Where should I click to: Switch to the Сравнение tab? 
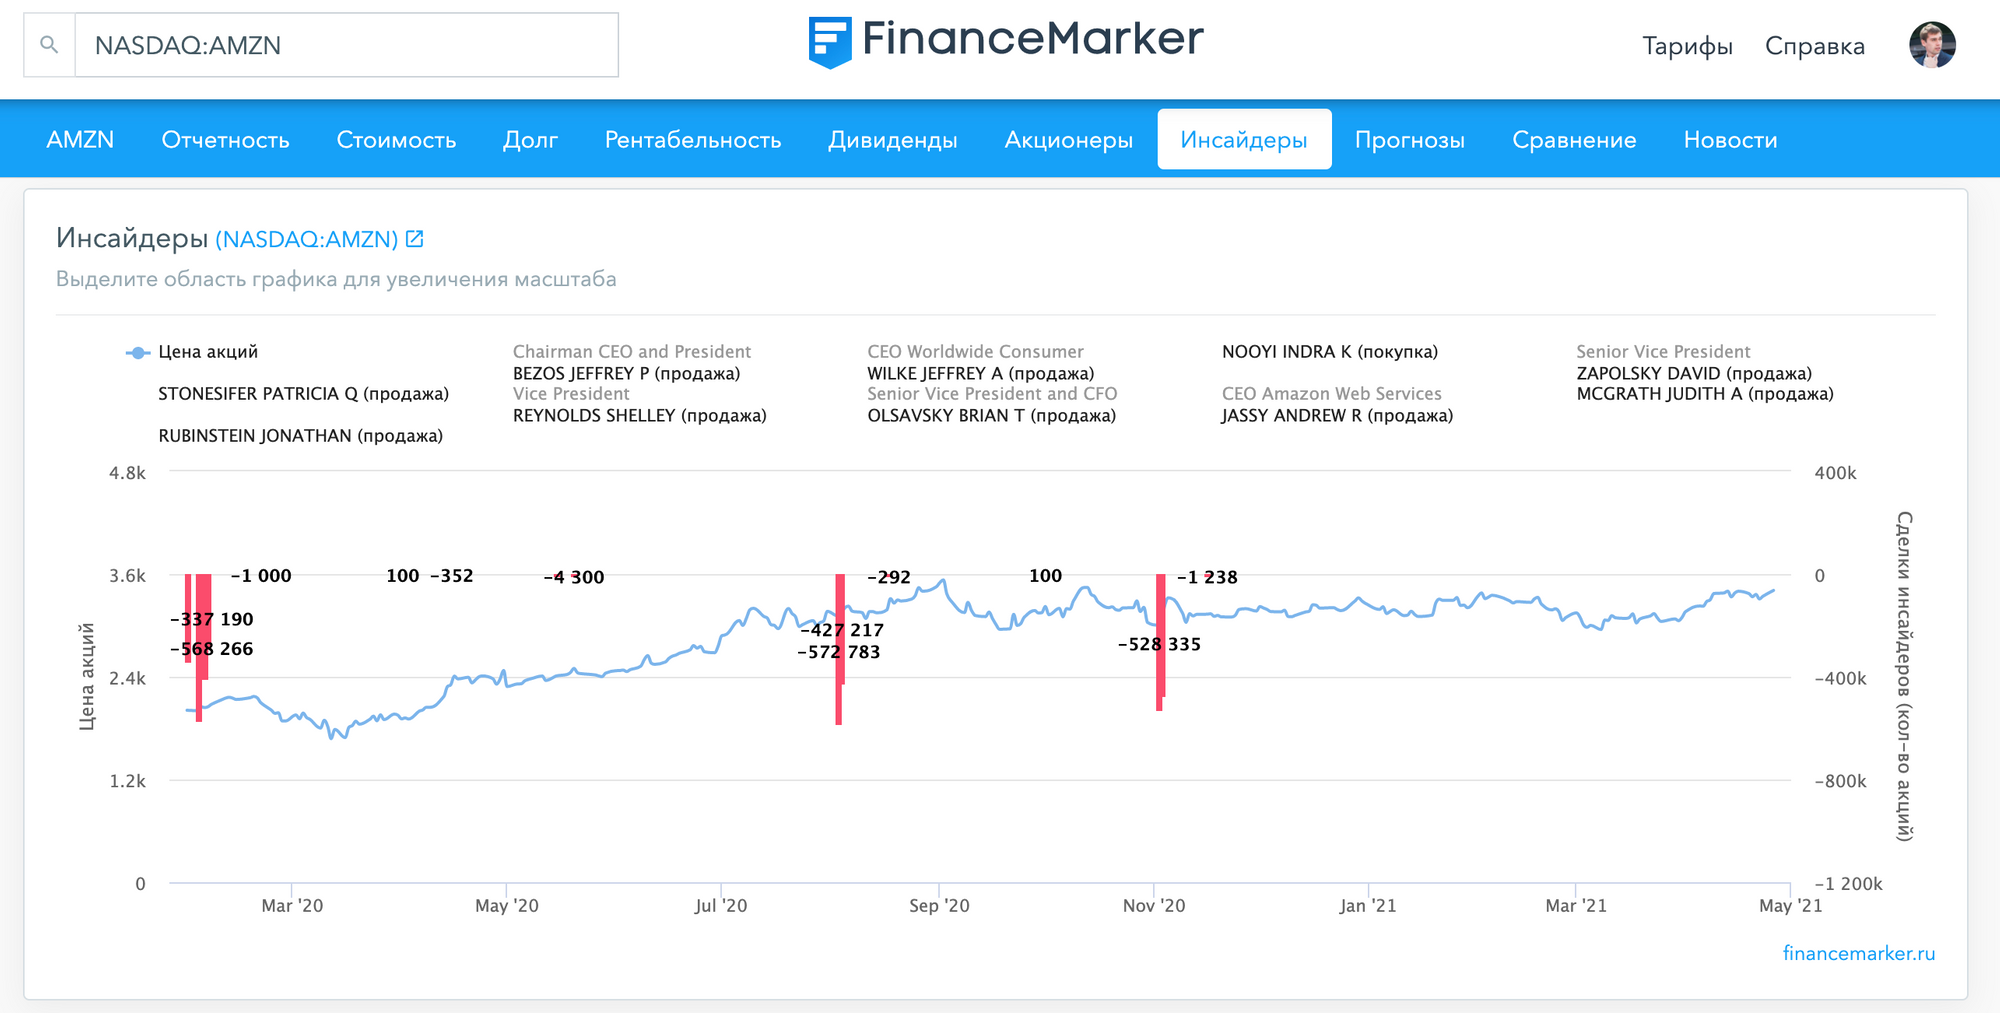[1574, 139]
